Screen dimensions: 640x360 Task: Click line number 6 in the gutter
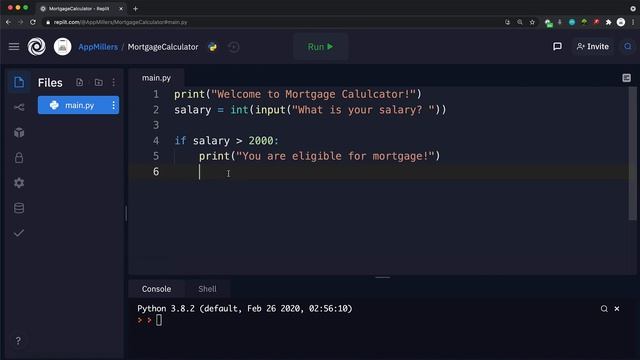pos(156,172)
